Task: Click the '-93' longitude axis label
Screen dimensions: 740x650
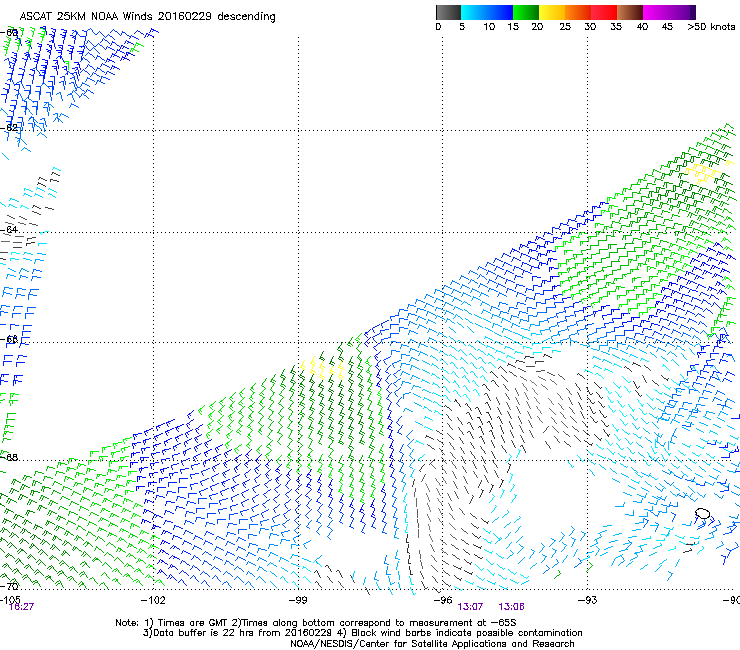Action: tap(587, 599)
